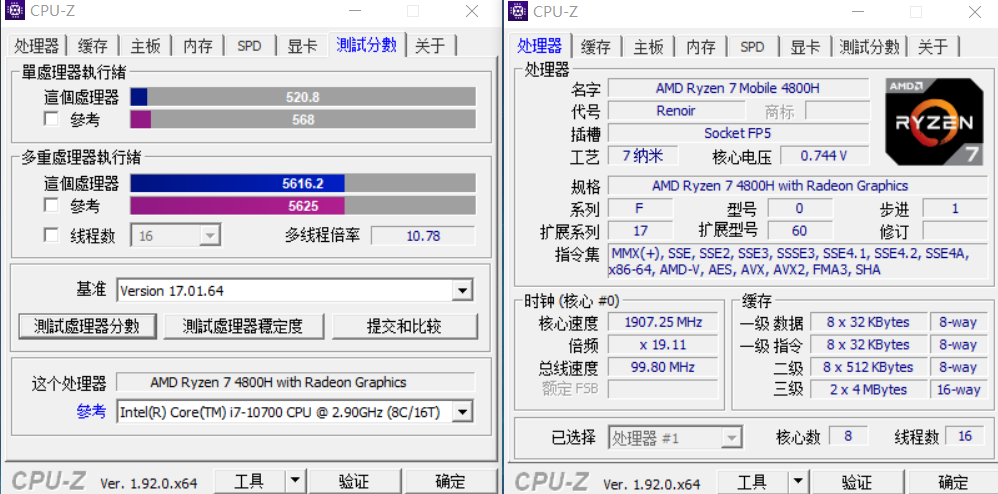This screenshot has height=494, width=998.
Task: Click 这个处理器 name field in left window
Action: pos(295,382)
